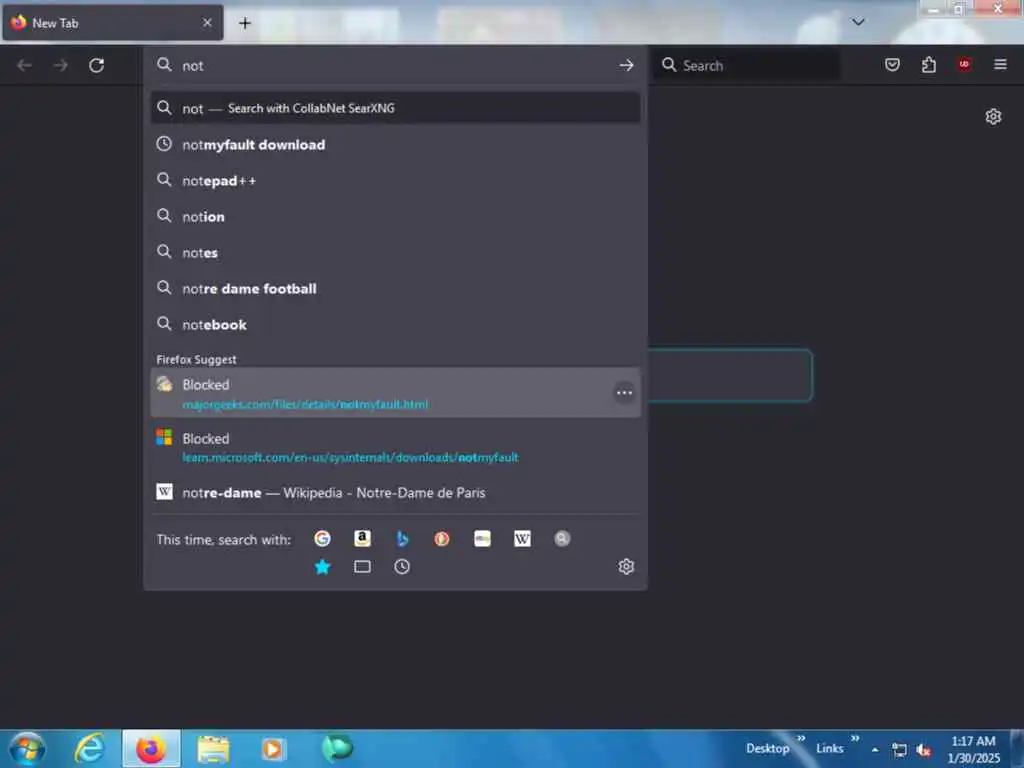This screenshot has height=768, width=1024.
Task: Switch to Firefox taskbar button
Action: [x=151, y=748]
